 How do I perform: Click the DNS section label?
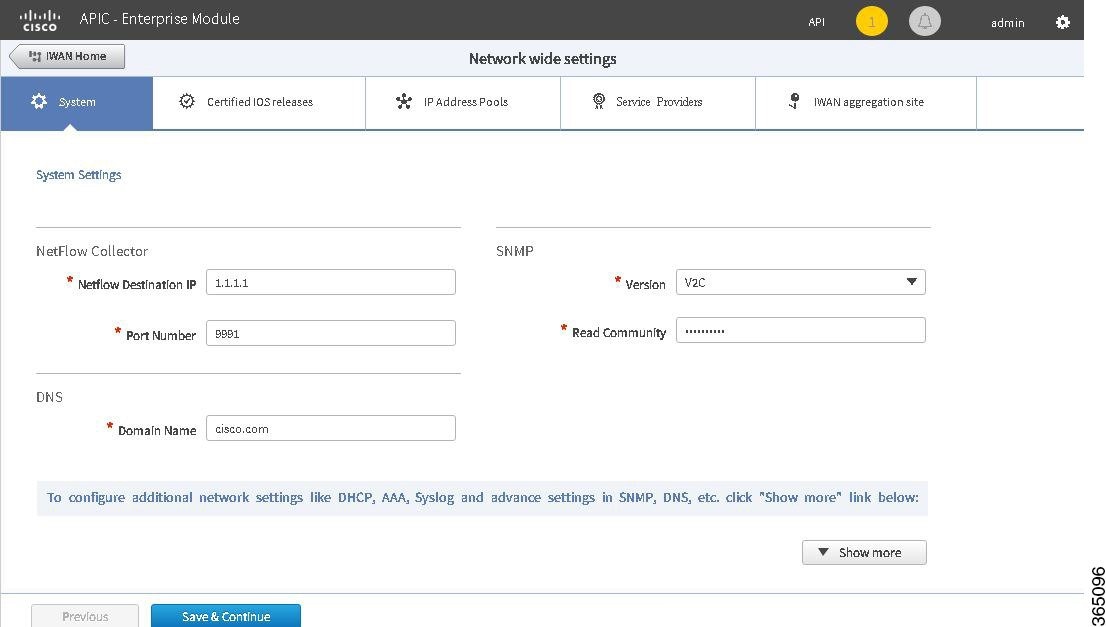coord(49,397)
